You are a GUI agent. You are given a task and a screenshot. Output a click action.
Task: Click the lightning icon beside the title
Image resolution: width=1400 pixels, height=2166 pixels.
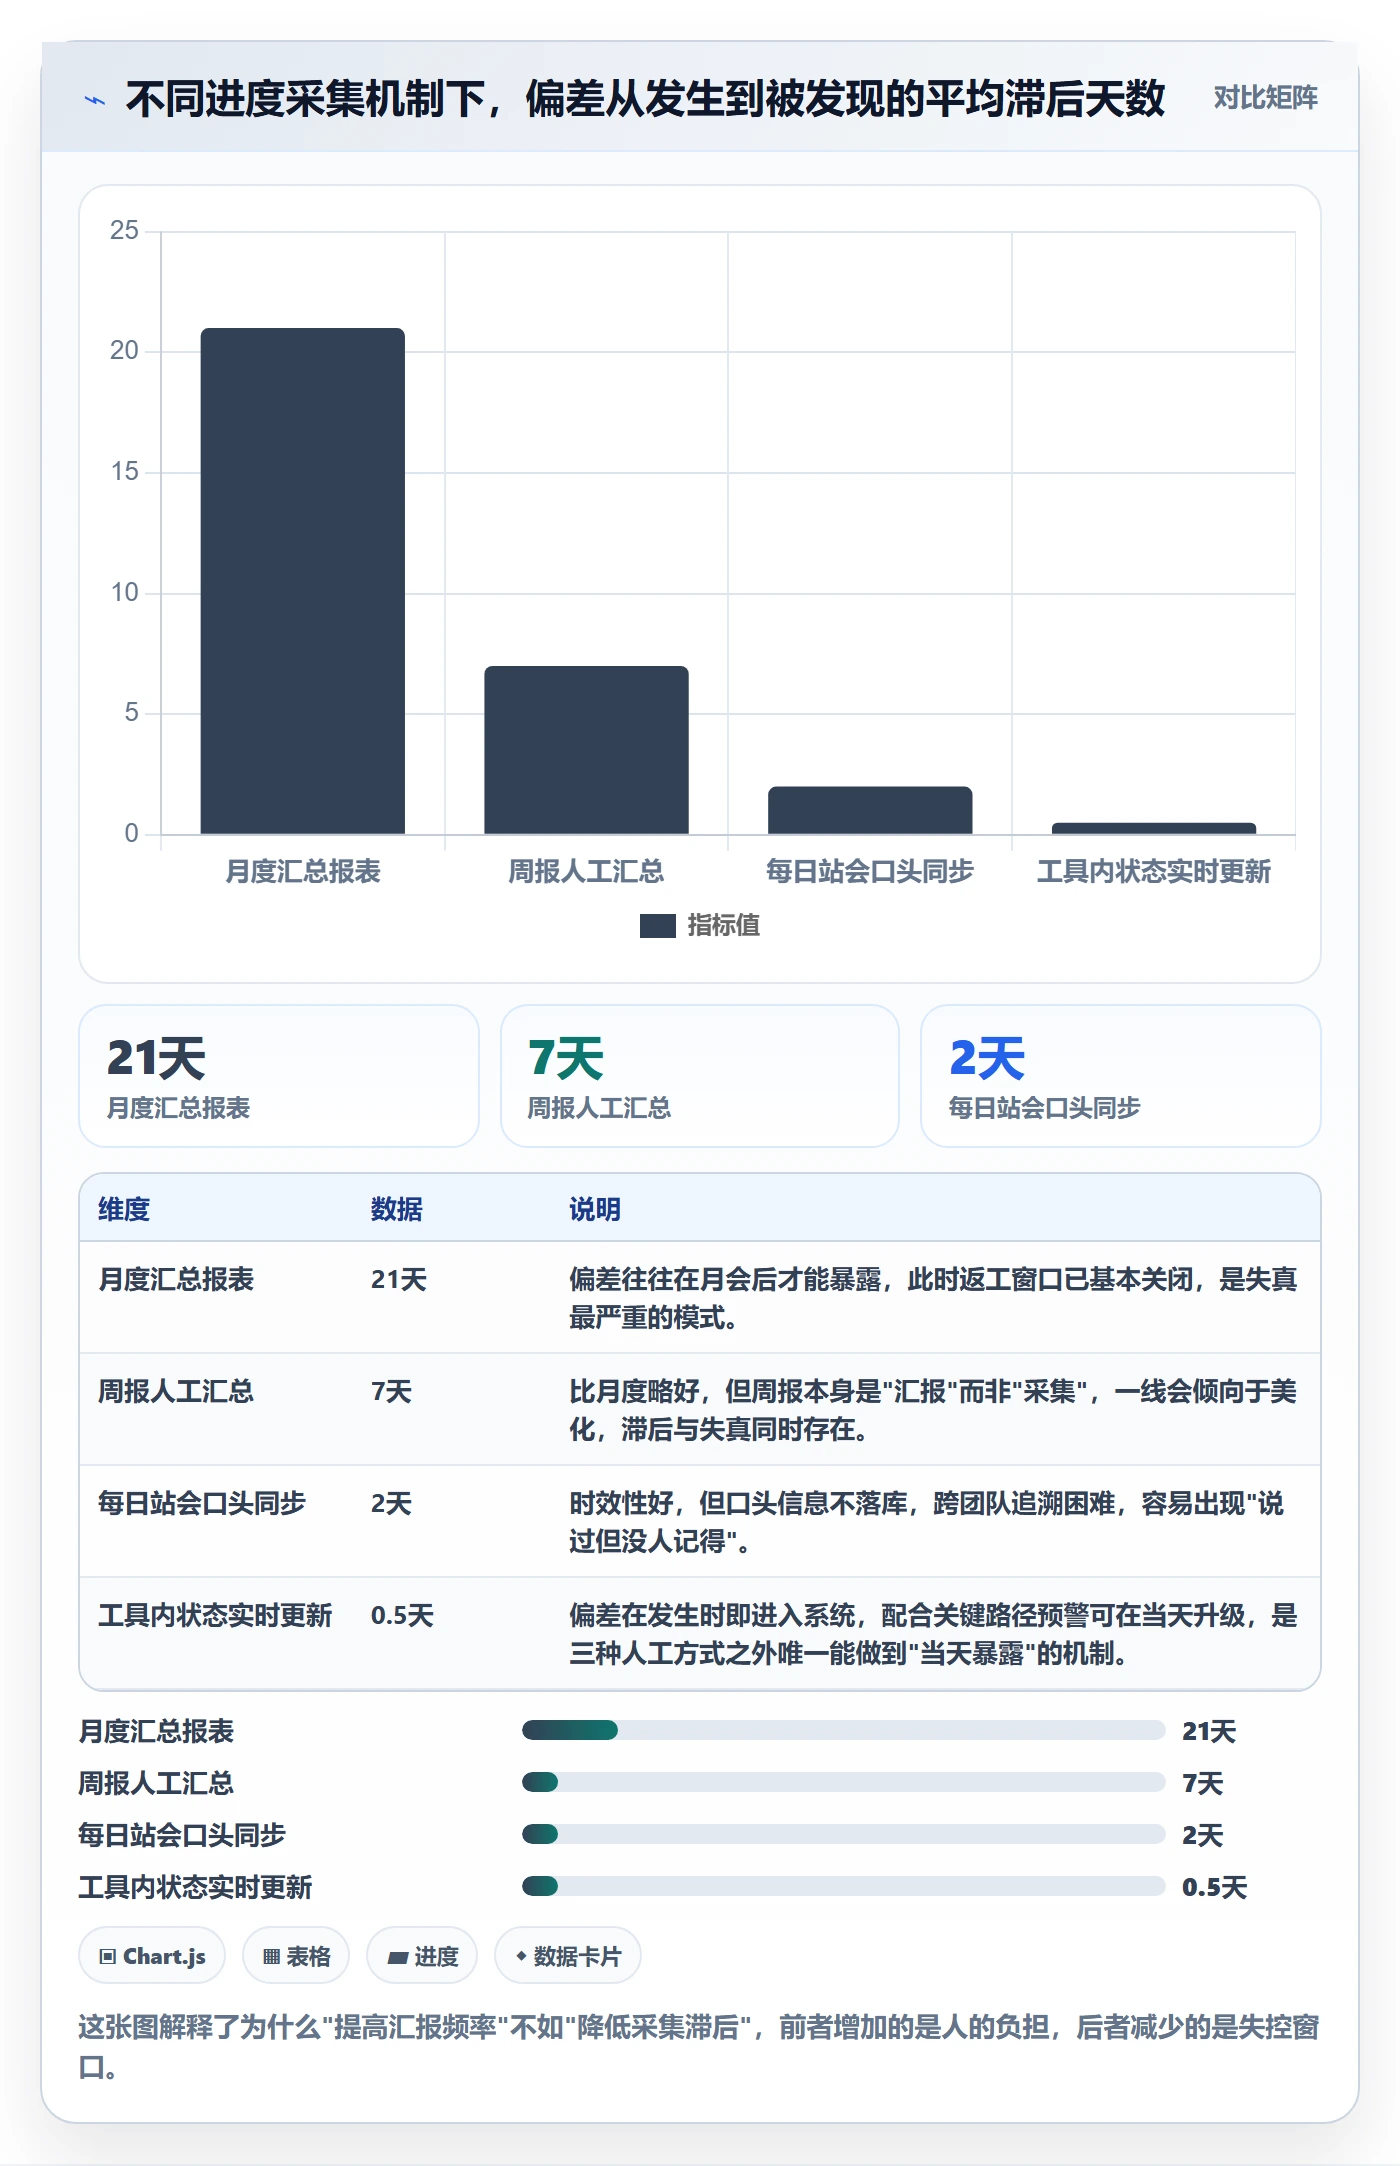coord(94,100)
